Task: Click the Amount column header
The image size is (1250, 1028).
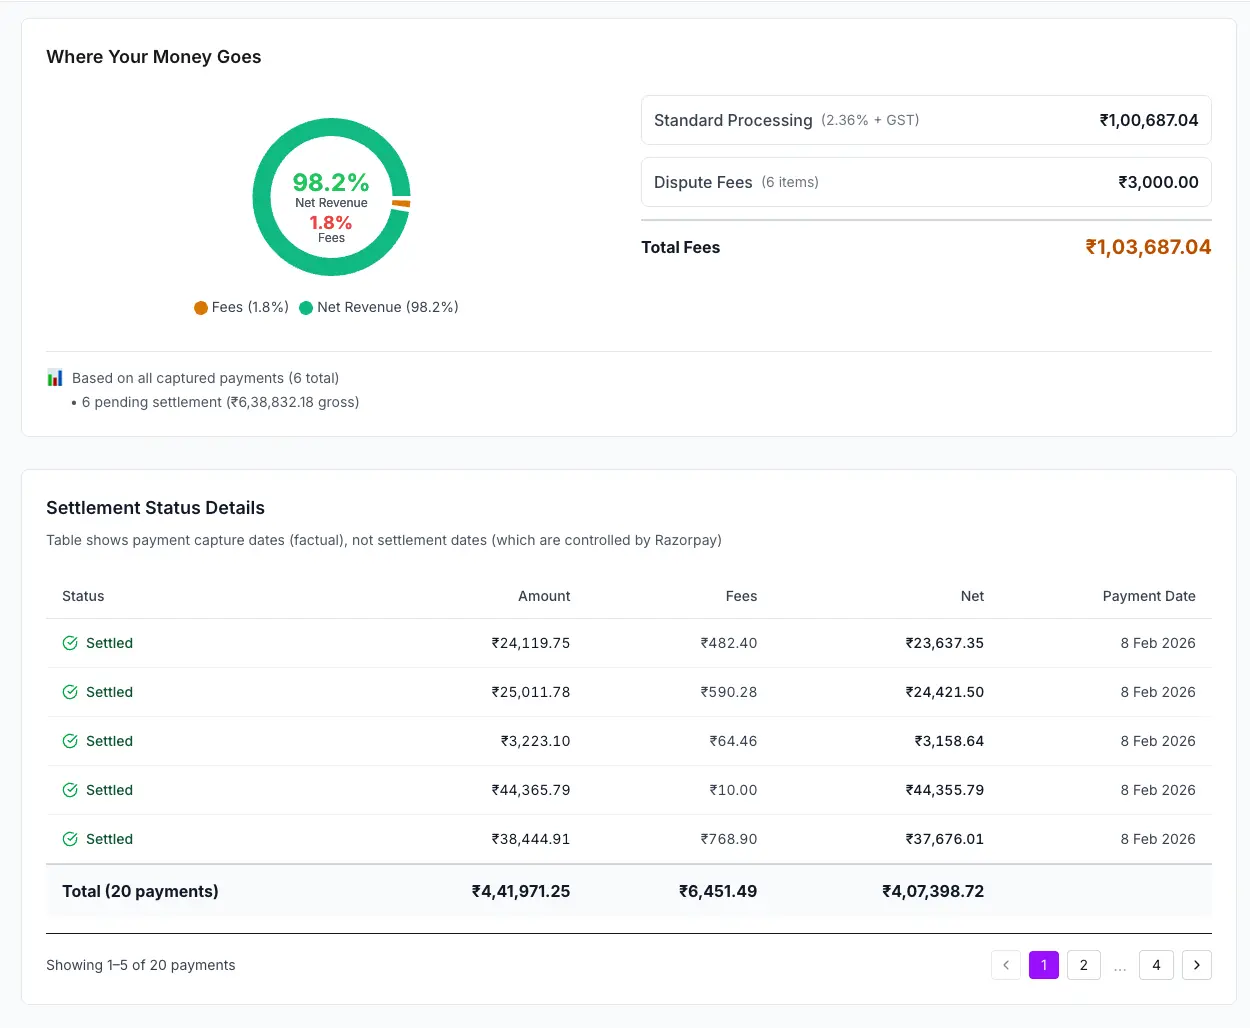Action: pos(544,596)
